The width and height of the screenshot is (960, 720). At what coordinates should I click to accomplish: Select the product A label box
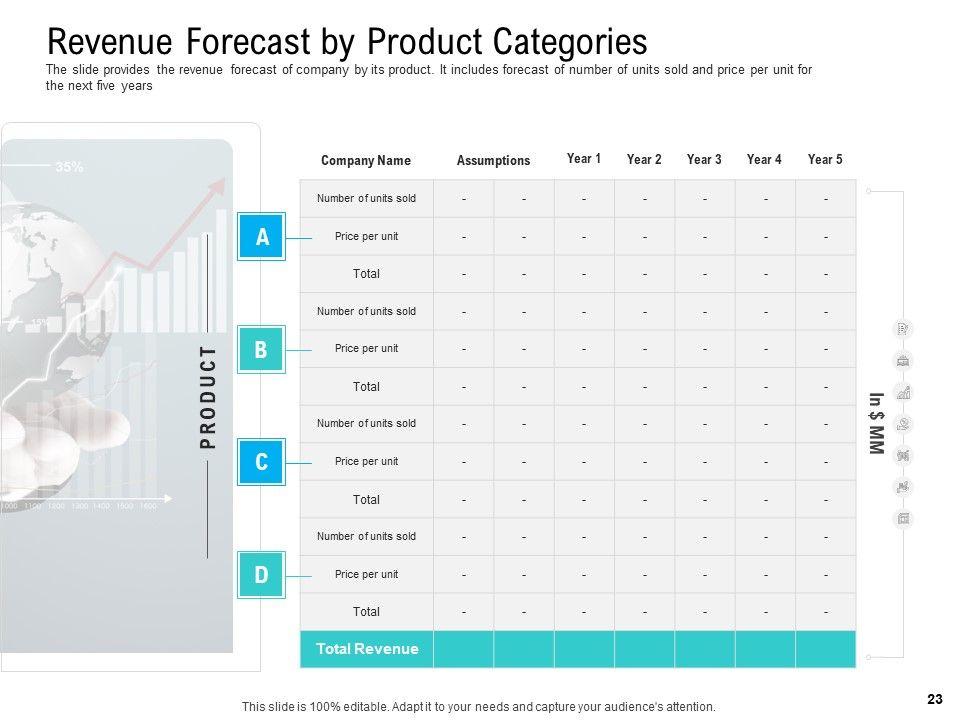tap(262, 237)
